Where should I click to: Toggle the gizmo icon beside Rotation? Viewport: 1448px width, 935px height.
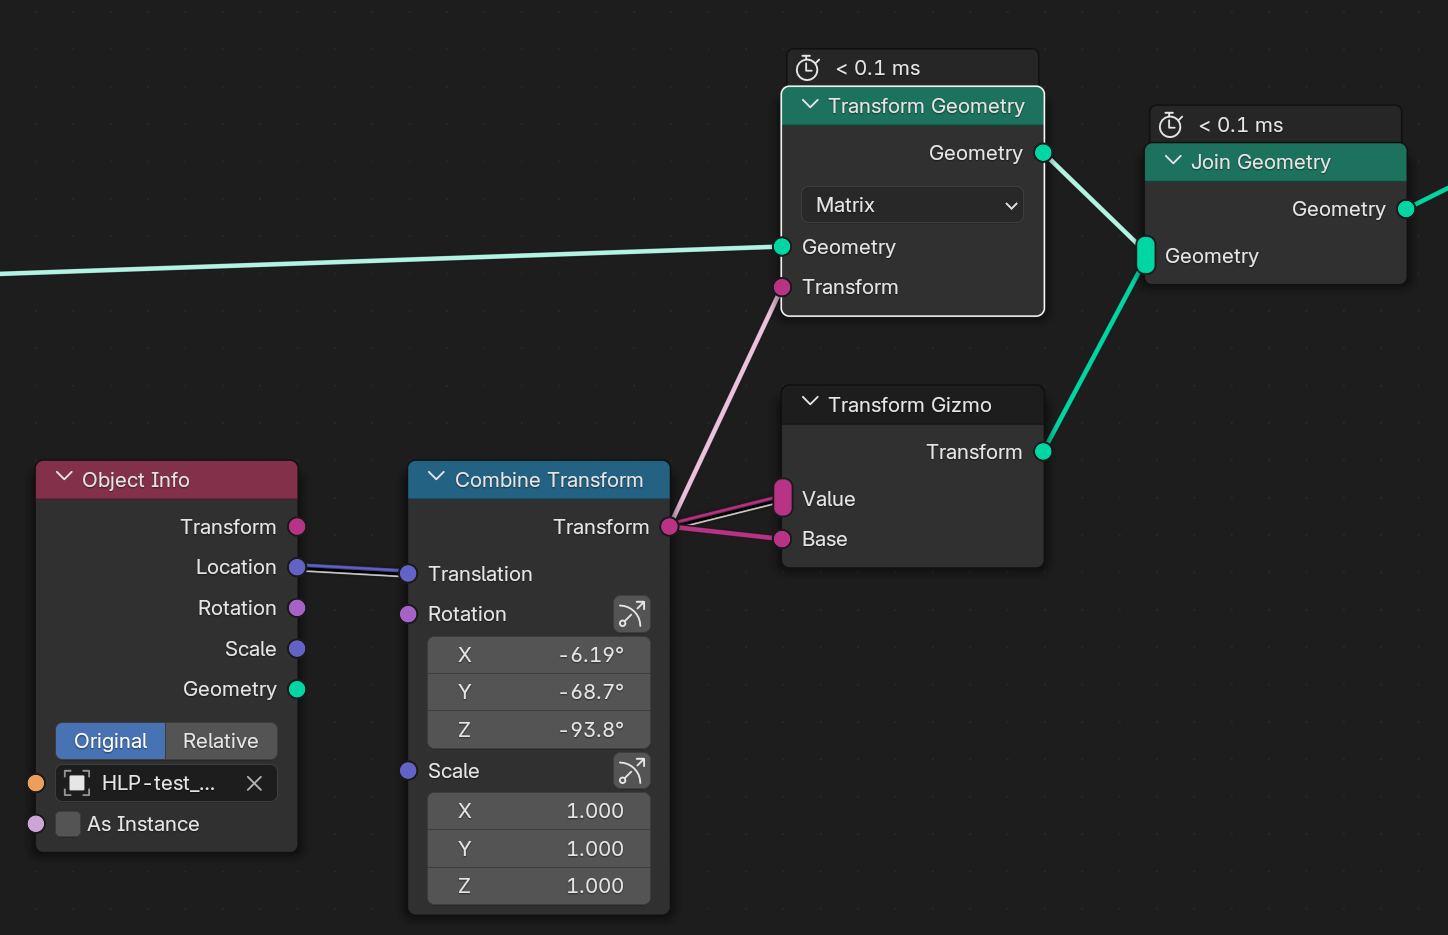[x=632, y=614]
